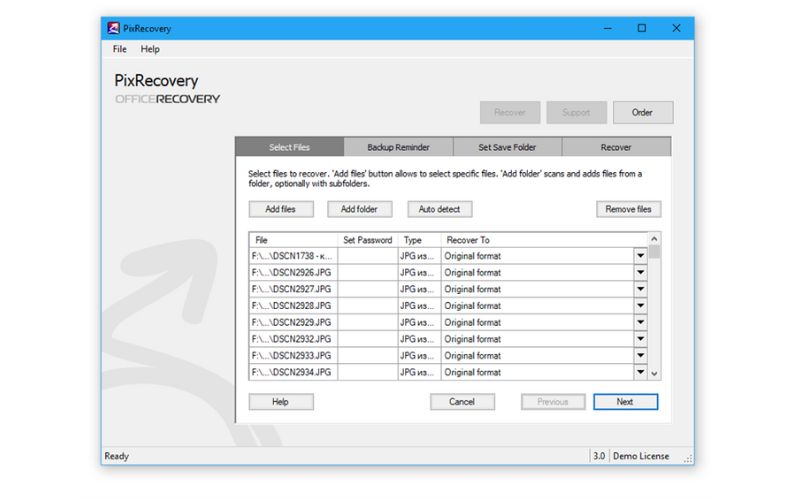799x500 pixels.
Task: Click the Help button at bottom
Action: click(281, 402)
